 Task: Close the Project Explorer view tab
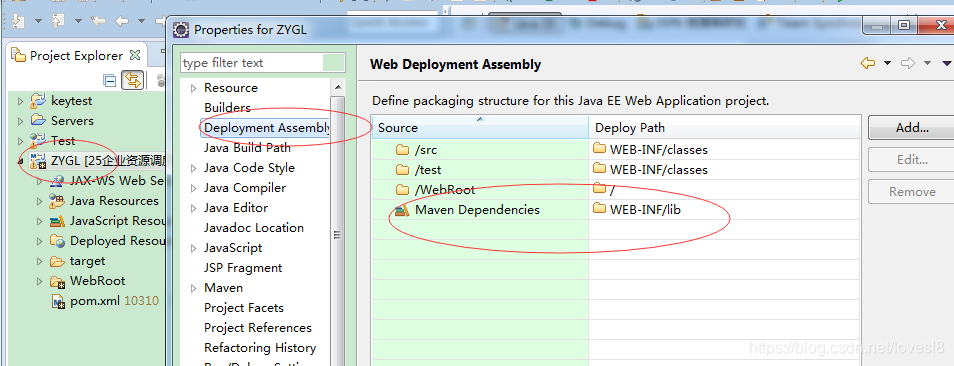click(135, 55)
